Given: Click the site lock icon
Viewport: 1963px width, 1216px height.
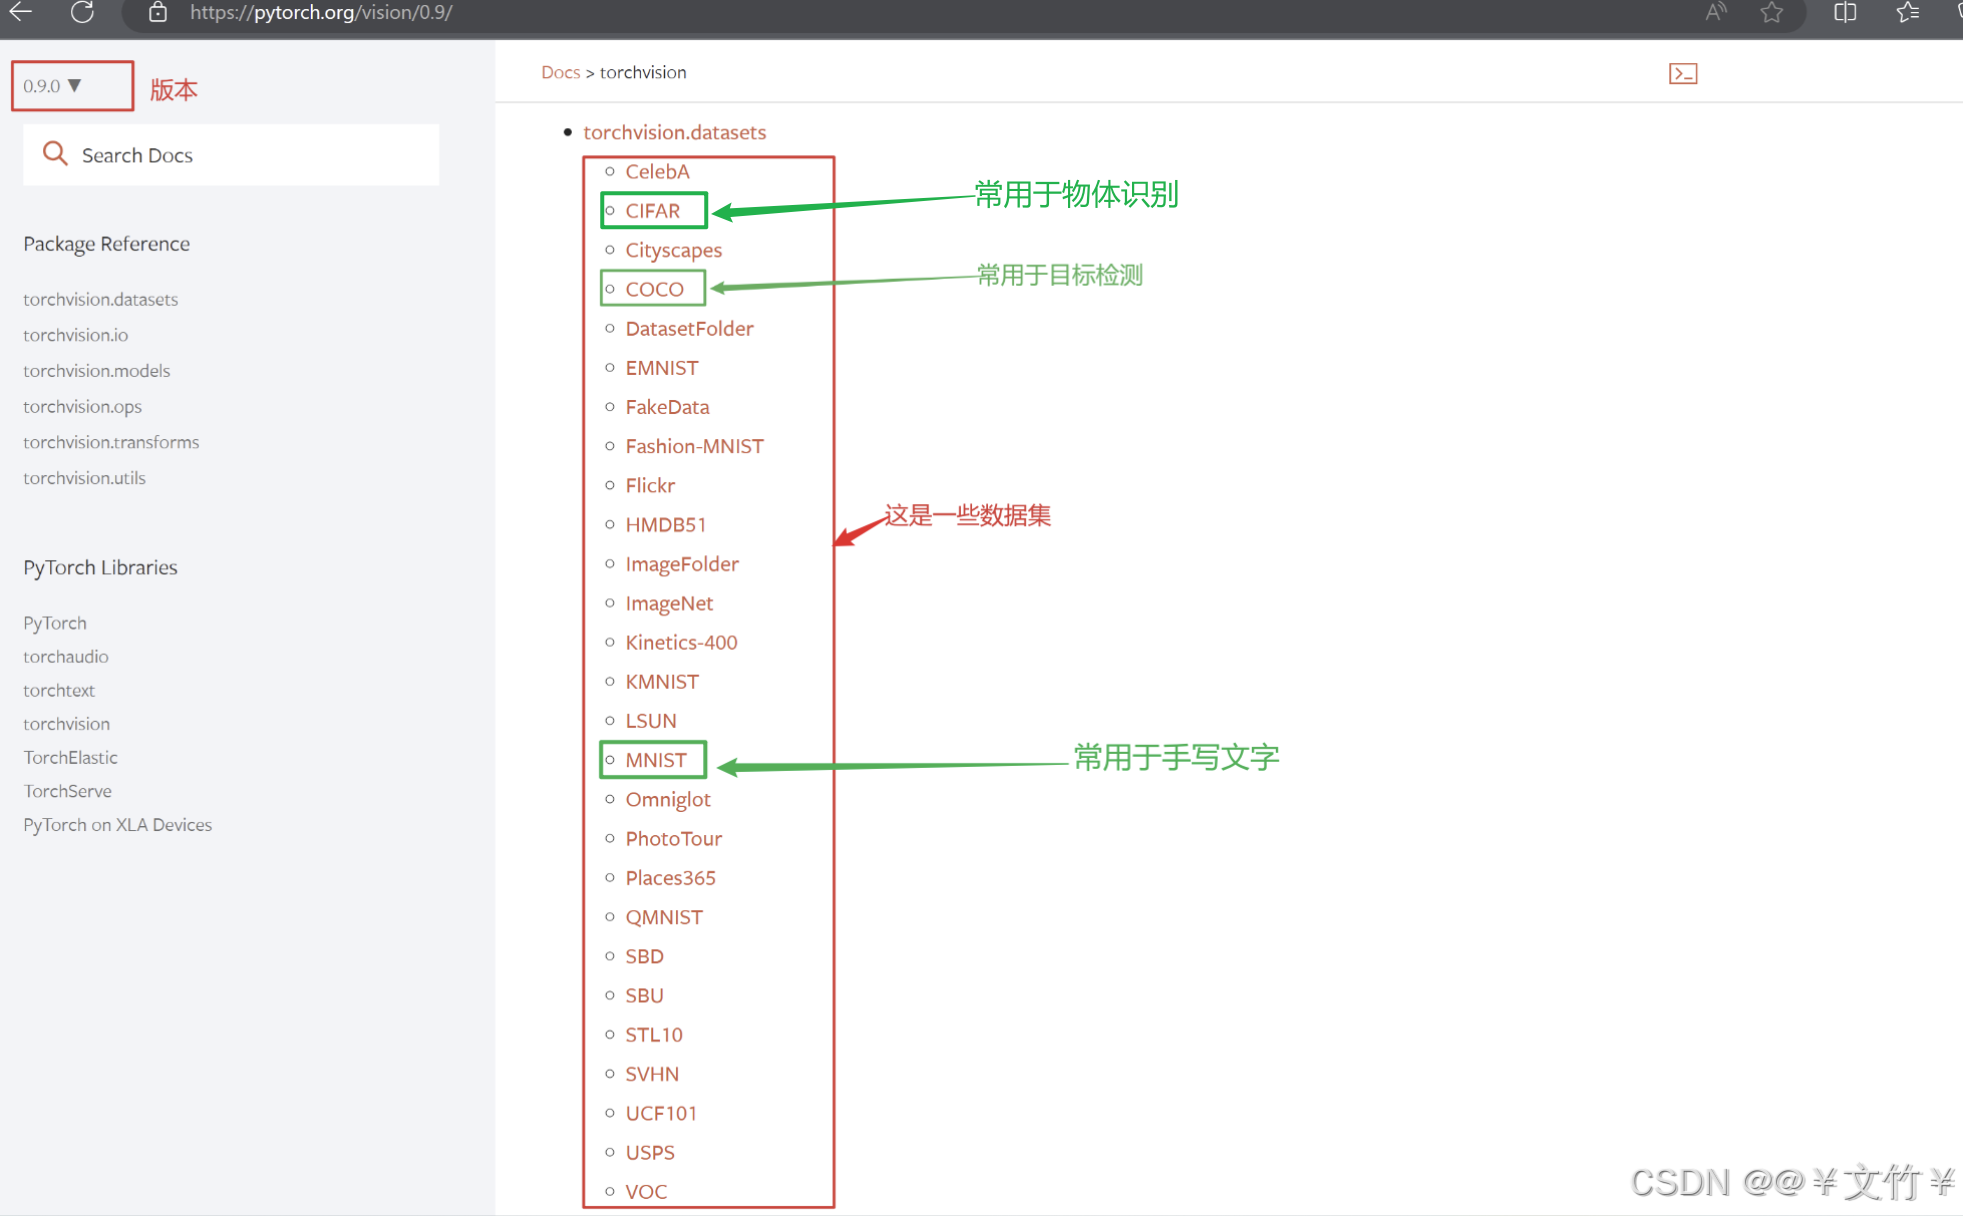Looking at the screenshot, I should click(x=158, y=12).
